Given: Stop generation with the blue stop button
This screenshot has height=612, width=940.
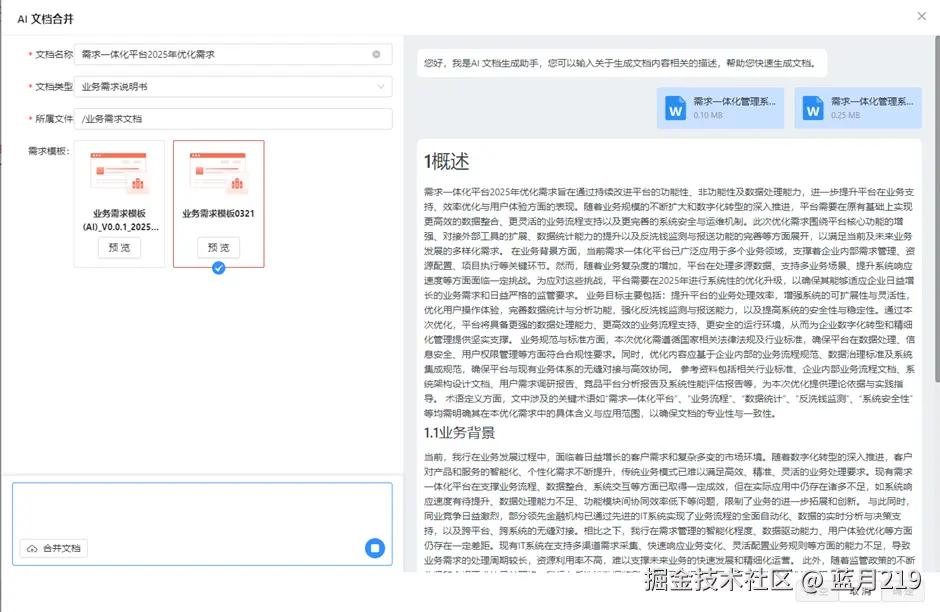Looking at the screenshot, I should 375,548.
